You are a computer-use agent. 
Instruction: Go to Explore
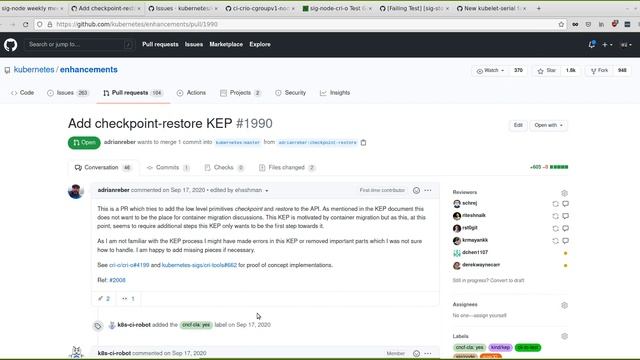click(x=260, y=44)
